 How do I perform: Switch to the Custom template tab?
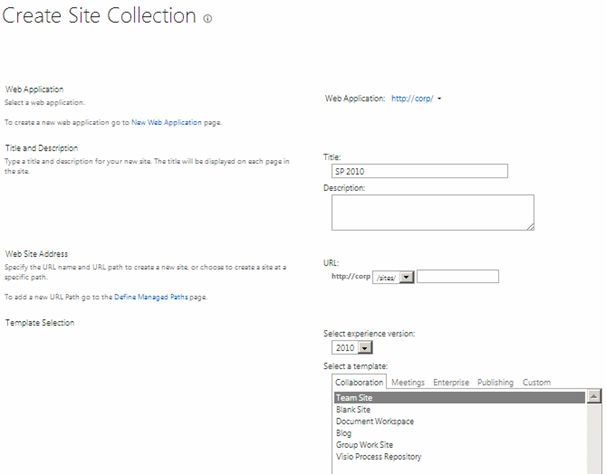[x=537, y=383]
